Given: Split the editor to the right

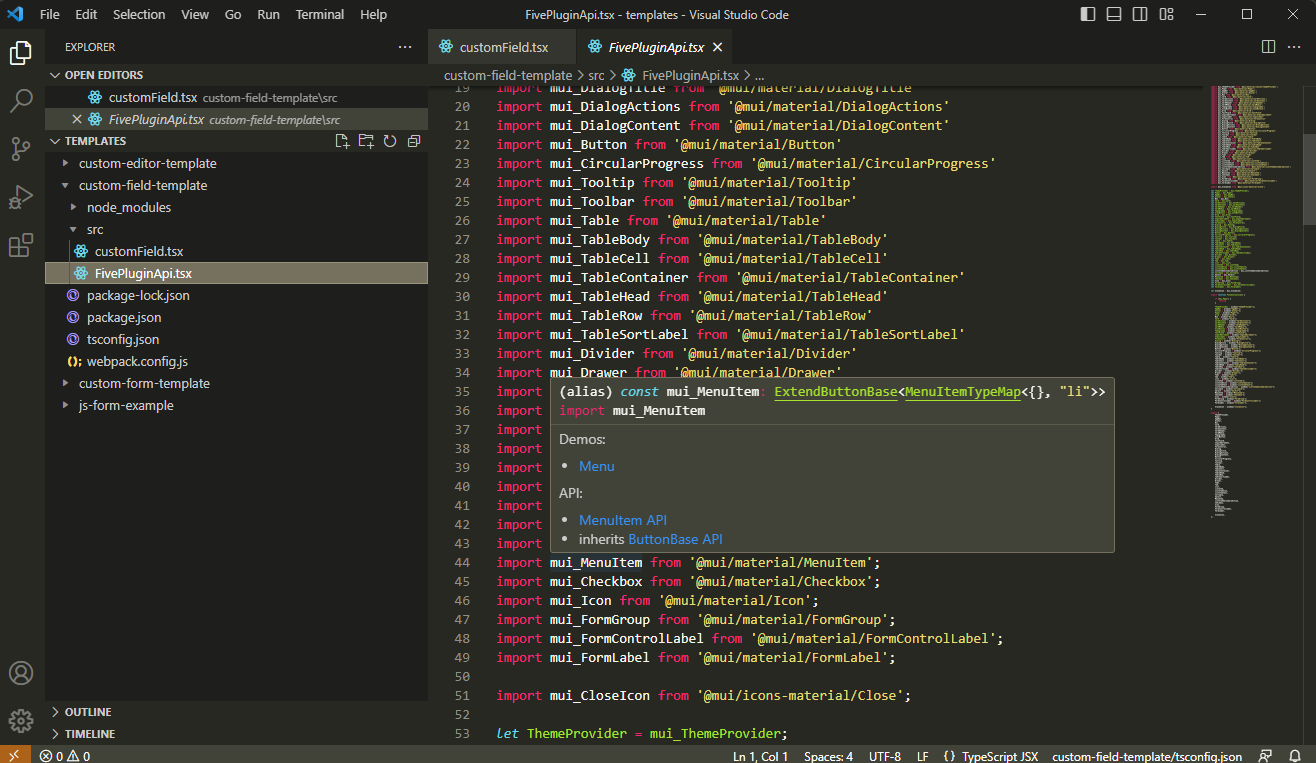Looking at the screenshot, I should (x=1268, y=47).
